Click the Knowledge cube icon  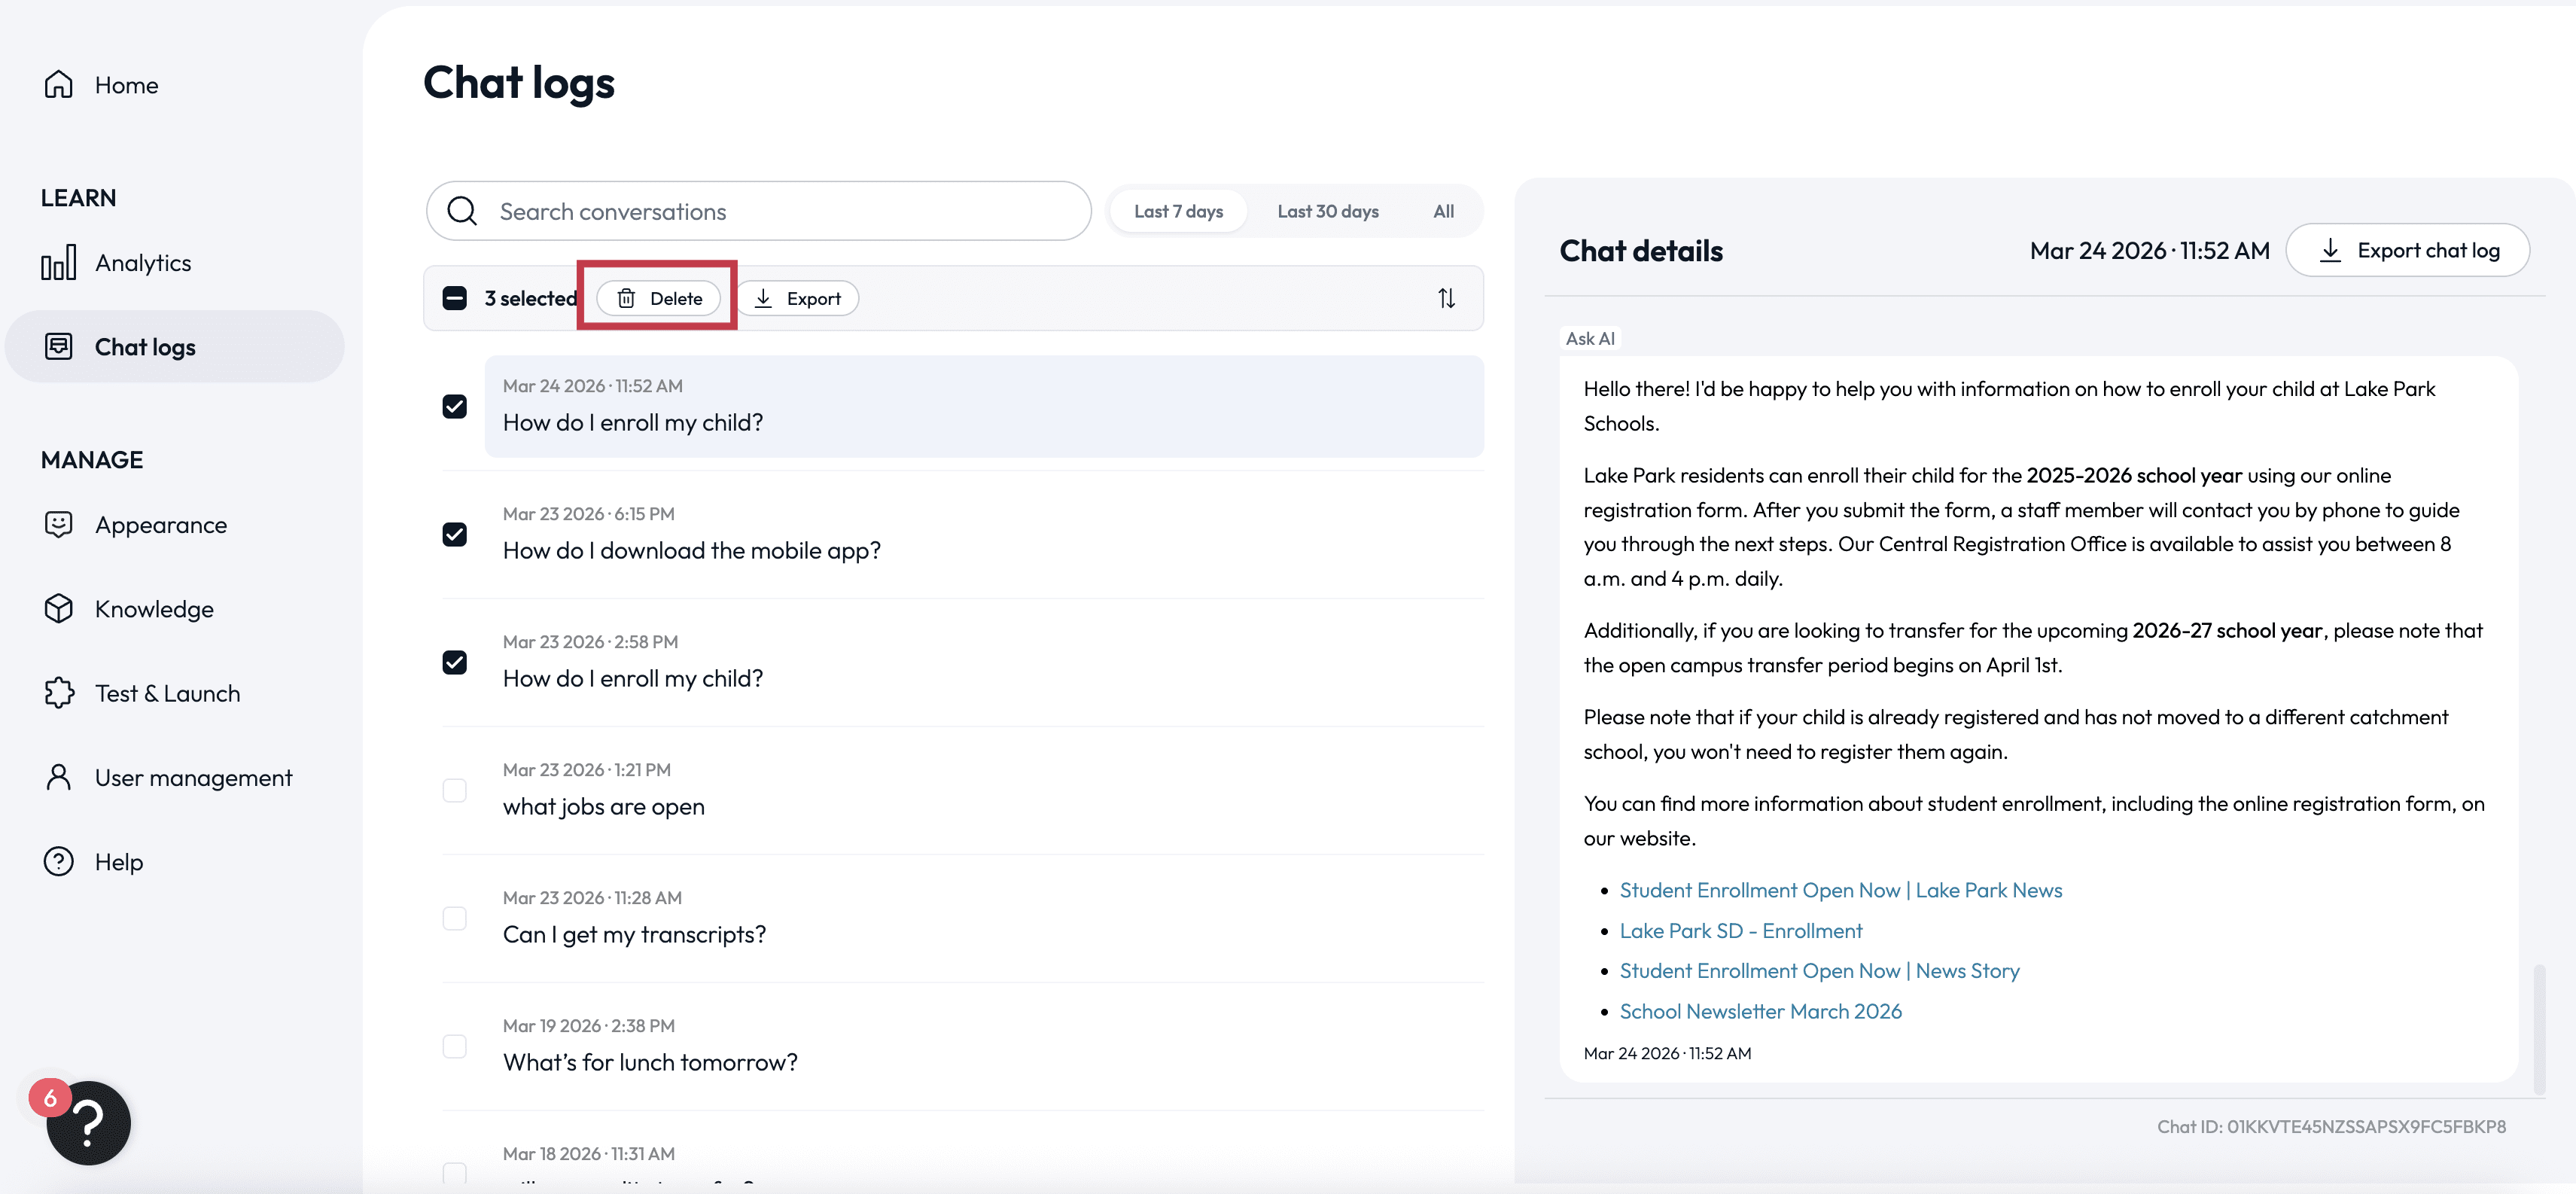[x=59, y=608]
